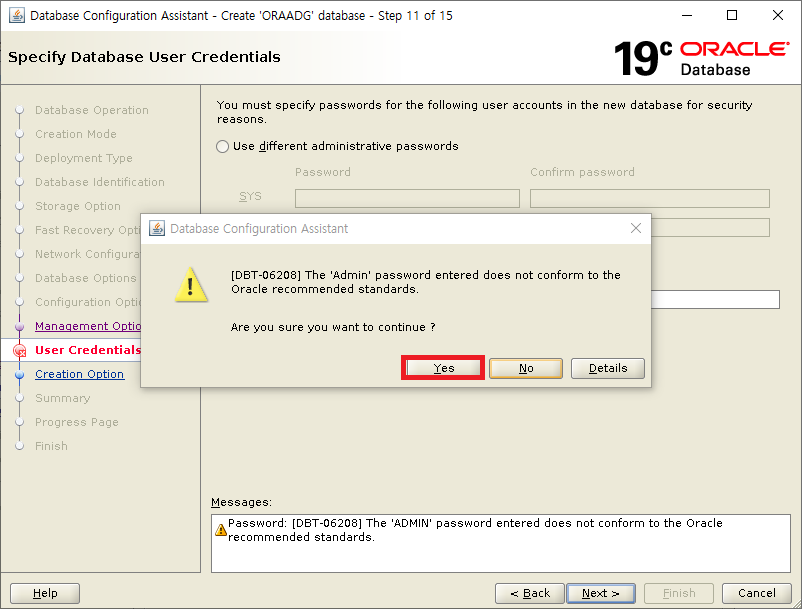Click the Creation Mode step
Viewport: 802px width, 609px height.
click(76, 134)
